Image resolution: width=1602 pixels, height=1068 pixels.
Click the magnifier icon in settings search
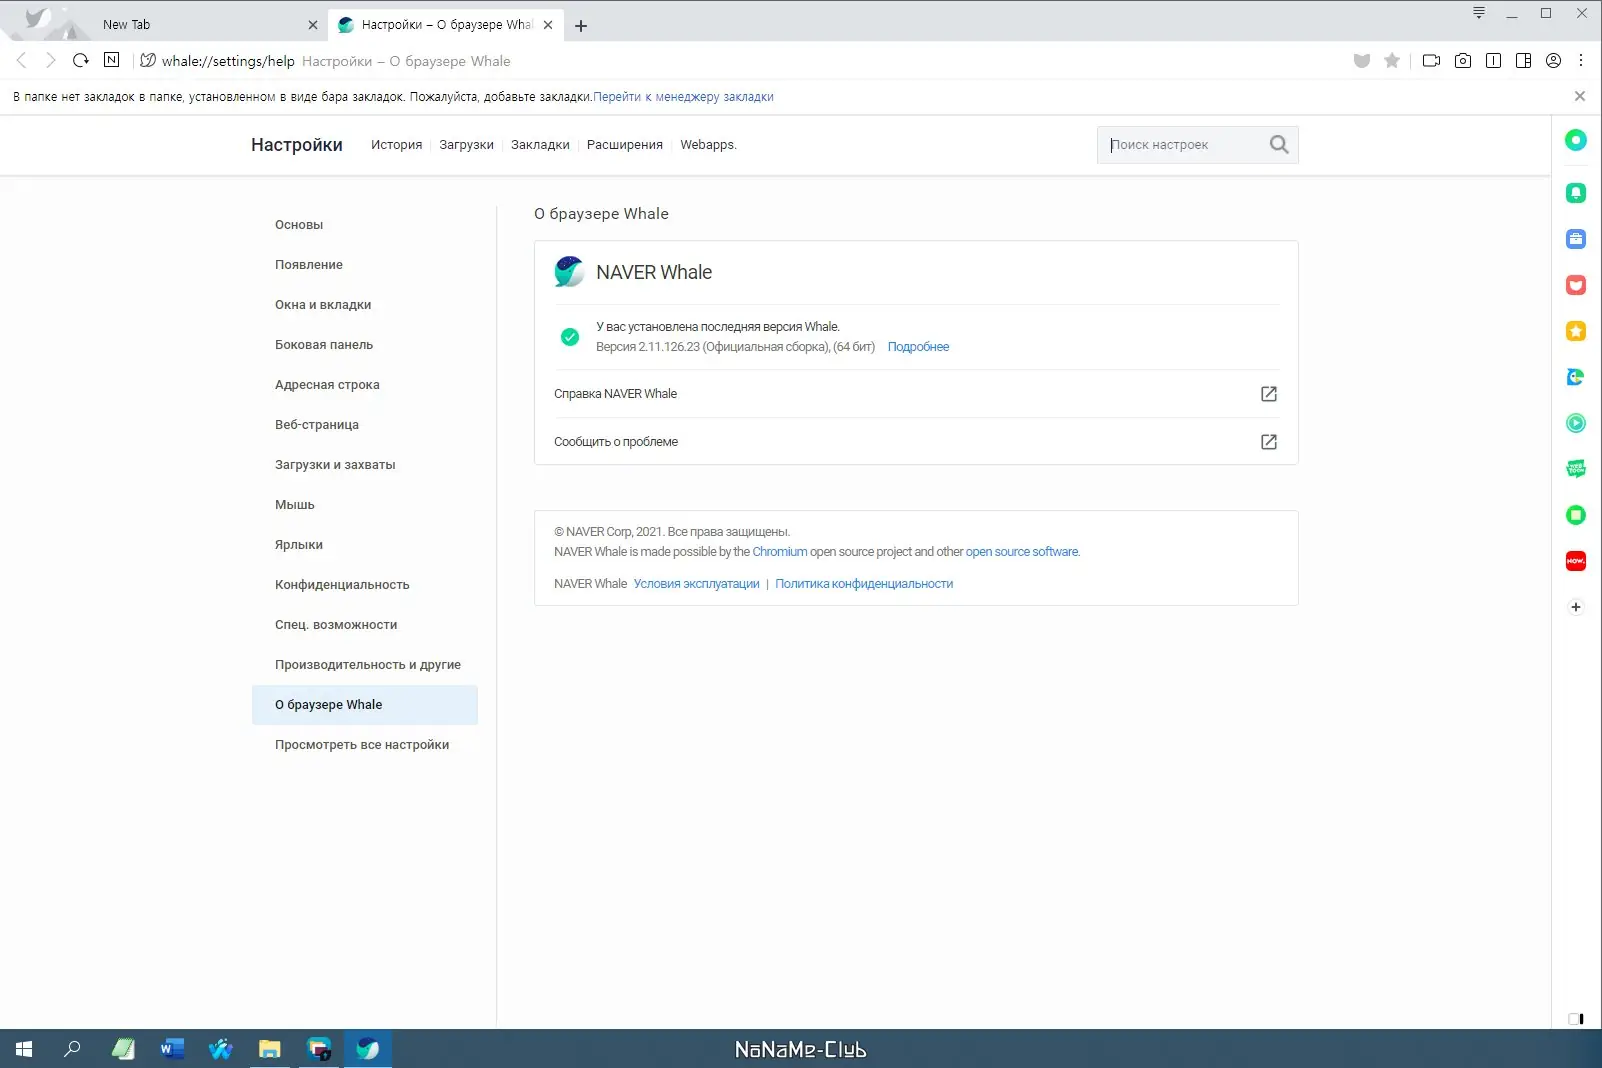(1278, 145)
